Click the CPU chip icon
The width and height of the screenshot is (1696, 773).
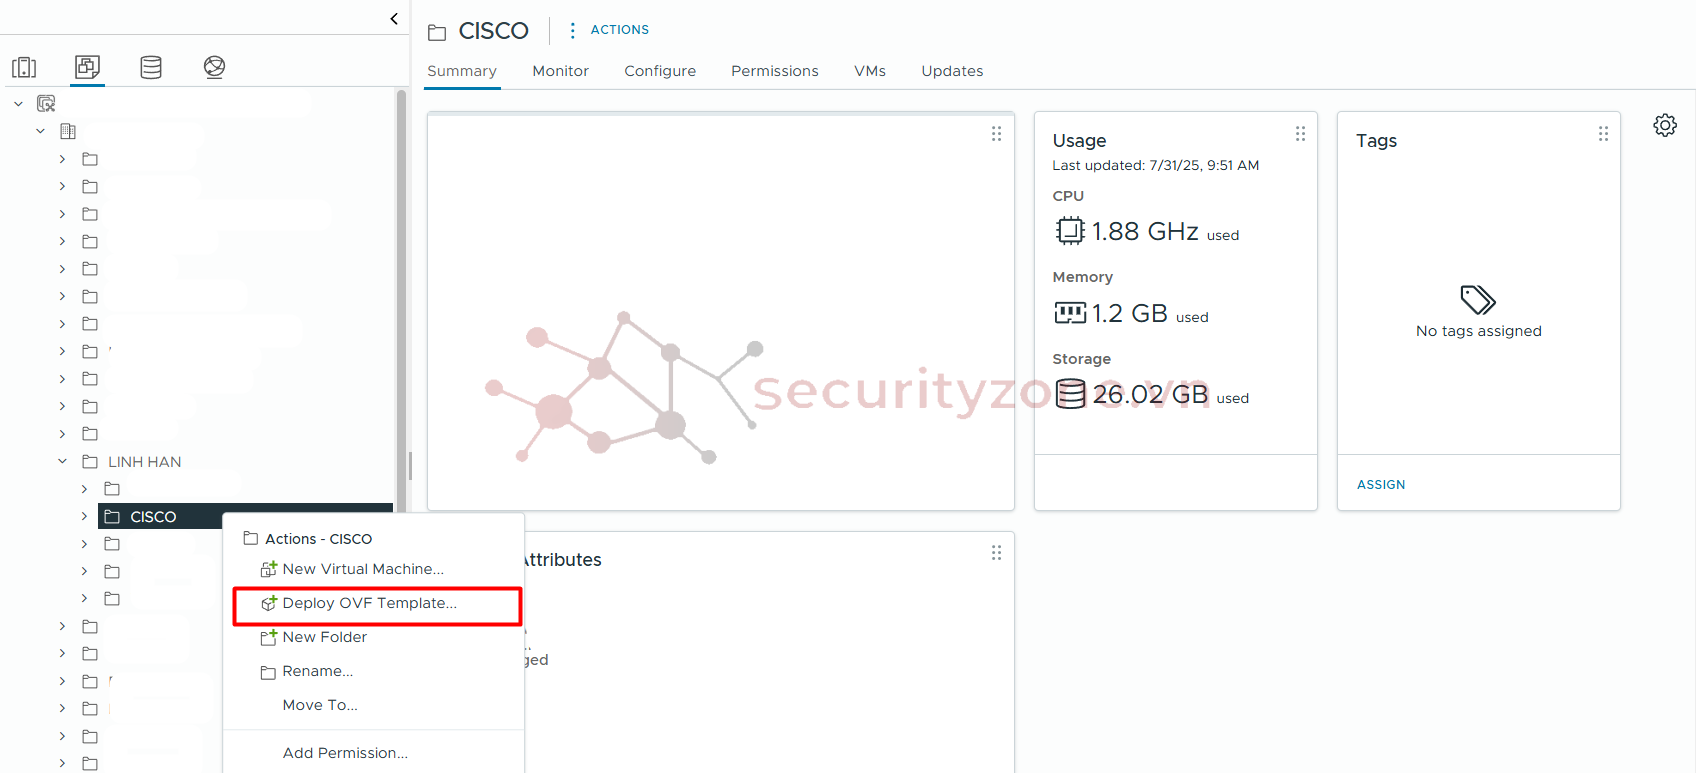pyautogui.click(x=1070, y=231)
